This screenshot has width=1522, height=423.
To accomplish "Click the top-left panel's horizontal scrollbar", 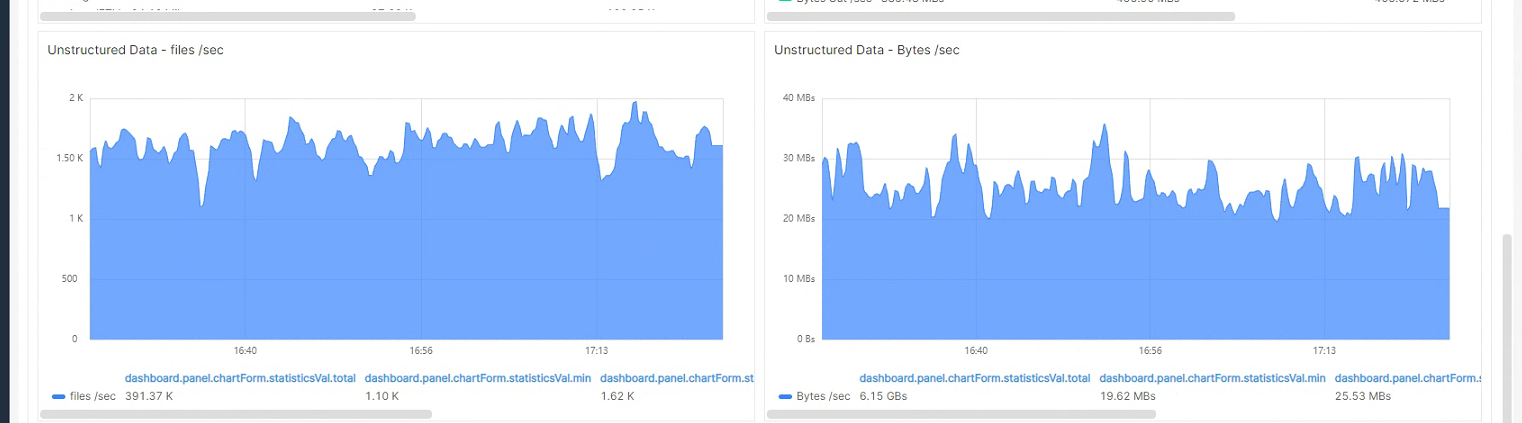I will [227, 16].
